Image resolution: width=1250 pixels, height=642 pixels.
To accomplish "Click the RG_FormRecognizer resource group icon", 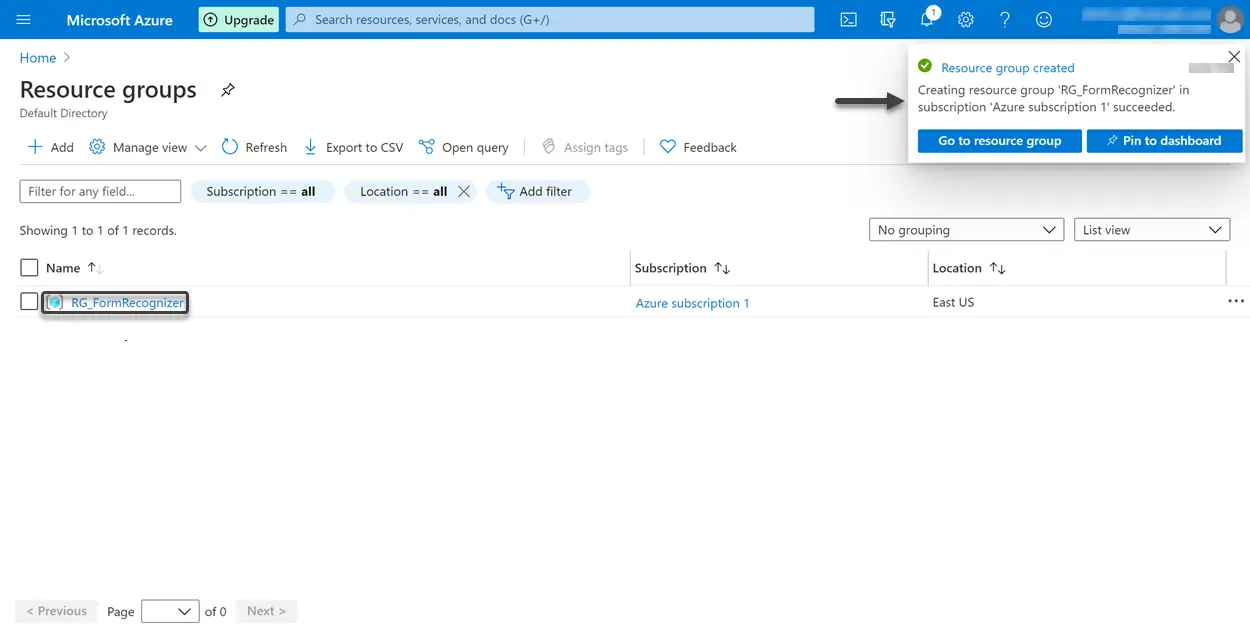I will (x=55, y=302).
